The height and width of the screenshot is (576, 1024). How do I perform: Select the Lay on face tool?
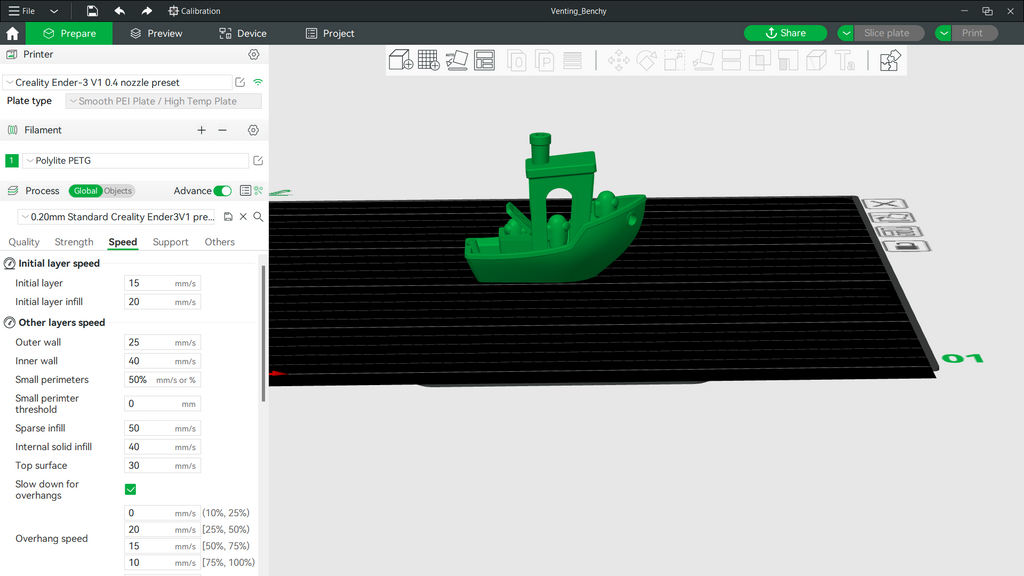pos(703,61)
